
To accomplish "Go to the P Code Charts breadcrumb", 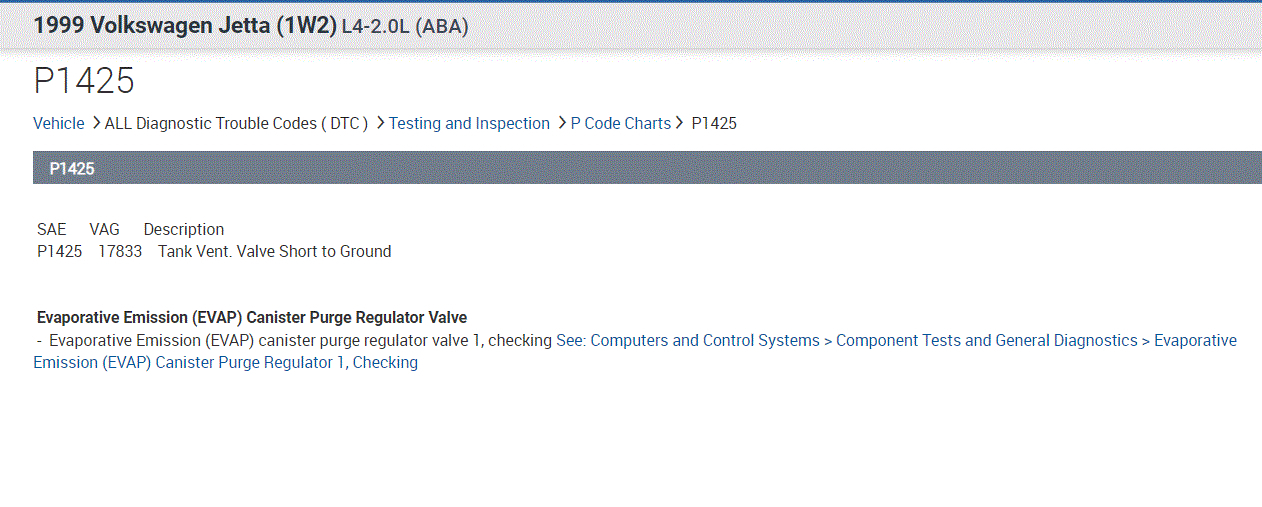I will (x=621, y=123).
